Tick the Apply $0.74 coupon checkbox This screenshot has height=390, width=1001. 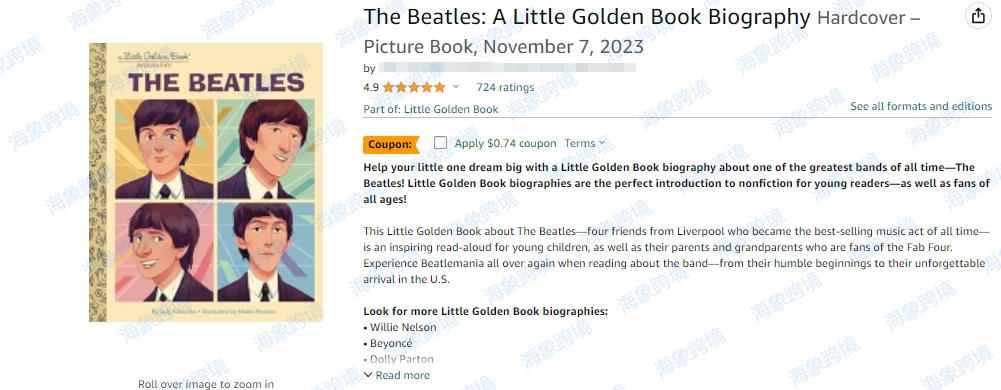tap(440, 143)
